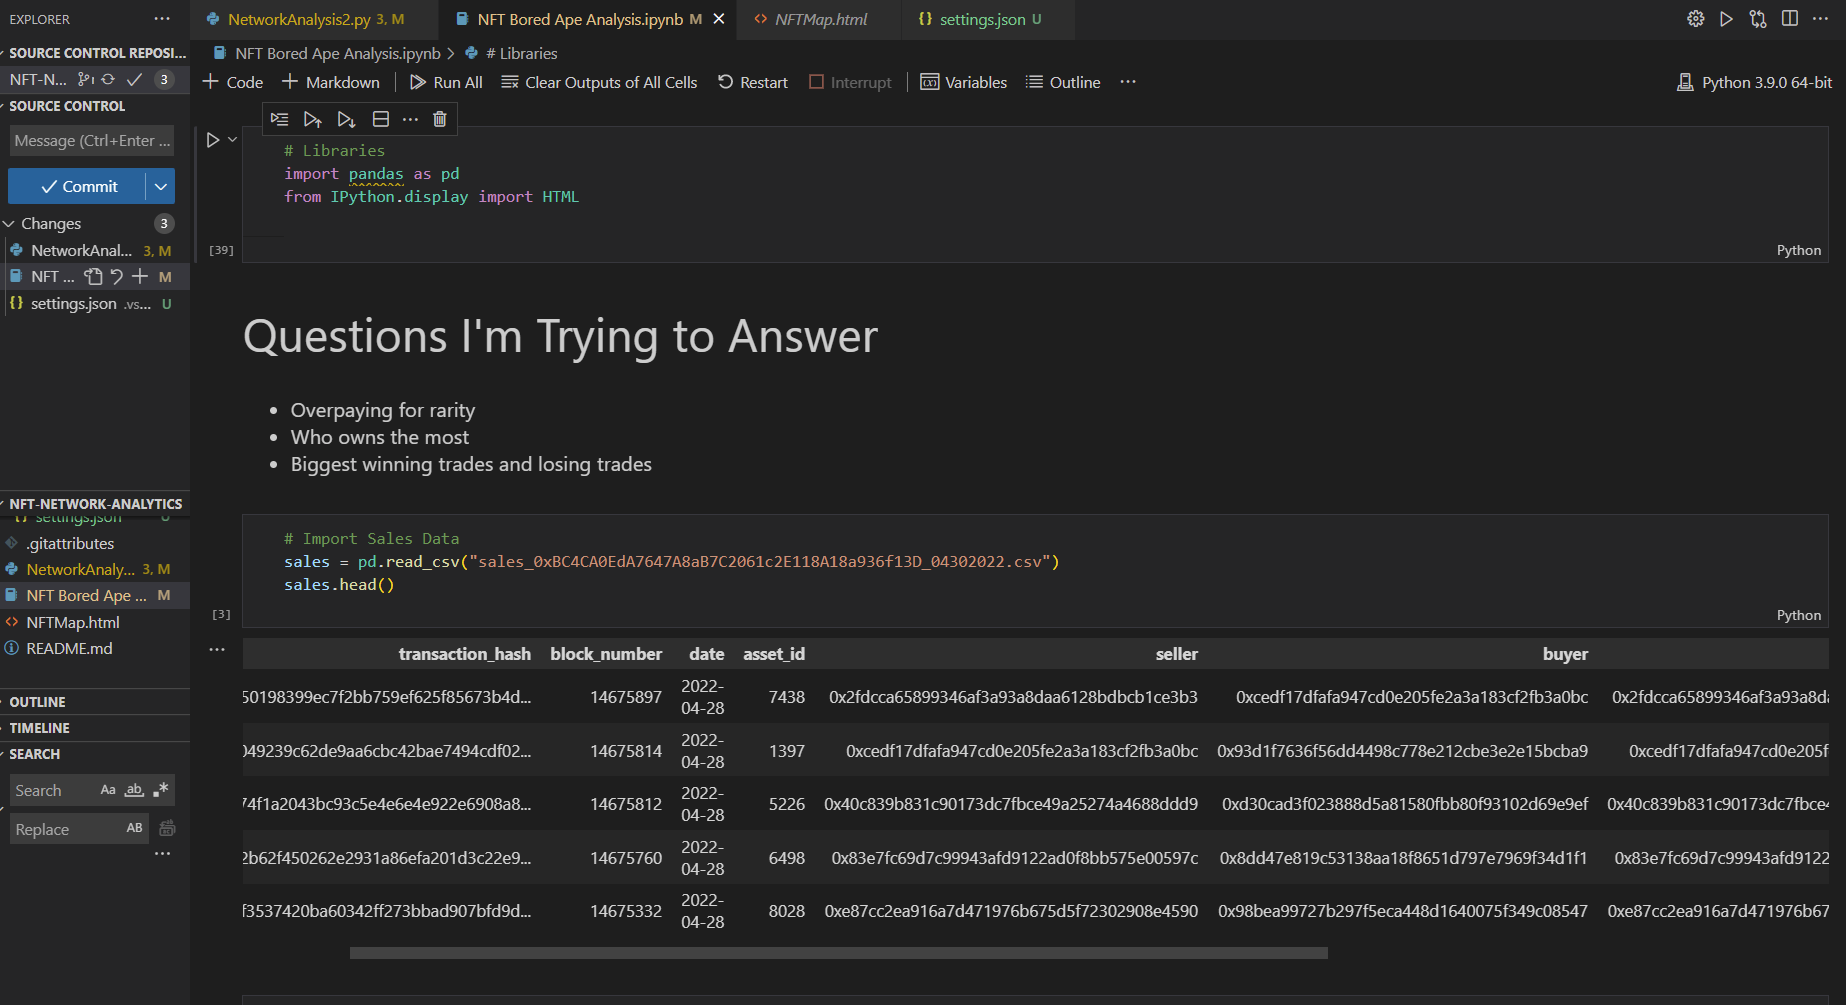Click the Clear Outputs of All Cells button
Image resolution: width=1846 pixels, height=1005 pixels.
click(x=598, y=82)
